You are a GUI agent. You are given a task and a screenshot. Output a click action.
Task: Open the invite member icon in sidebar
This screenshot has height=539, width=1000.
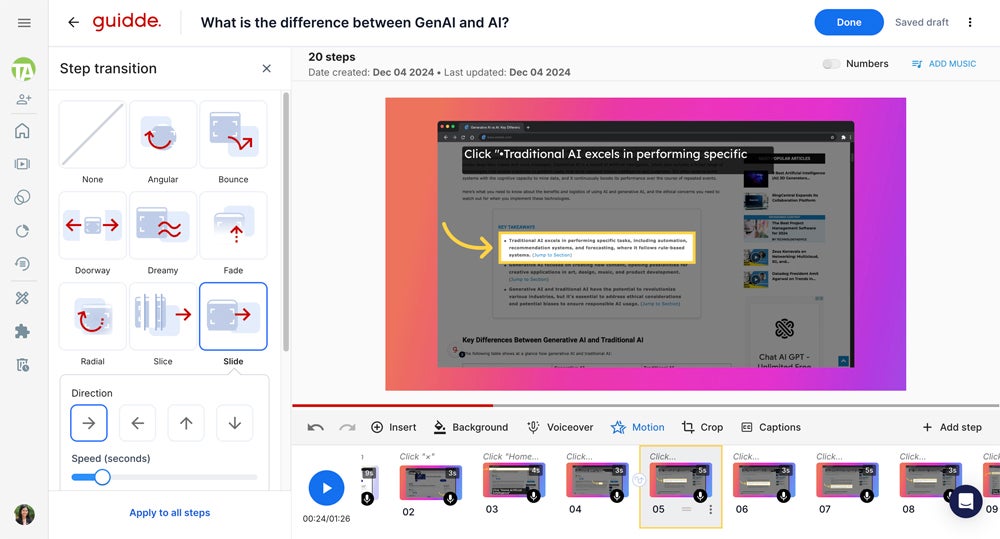coord(24,99)
